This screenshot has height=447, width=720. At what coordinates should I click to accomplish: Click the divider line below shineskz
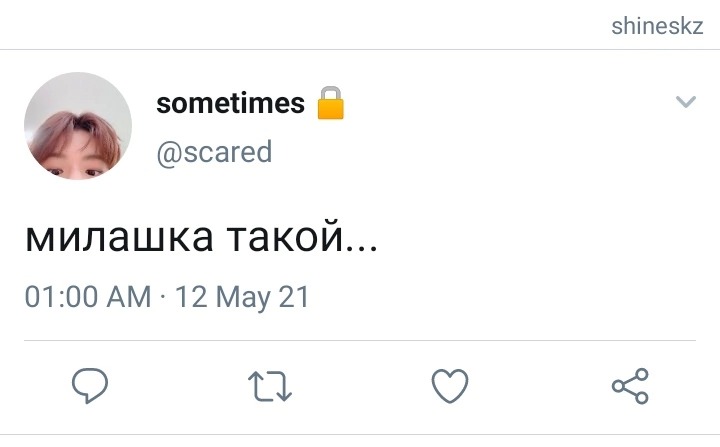(x=360, y=49)
